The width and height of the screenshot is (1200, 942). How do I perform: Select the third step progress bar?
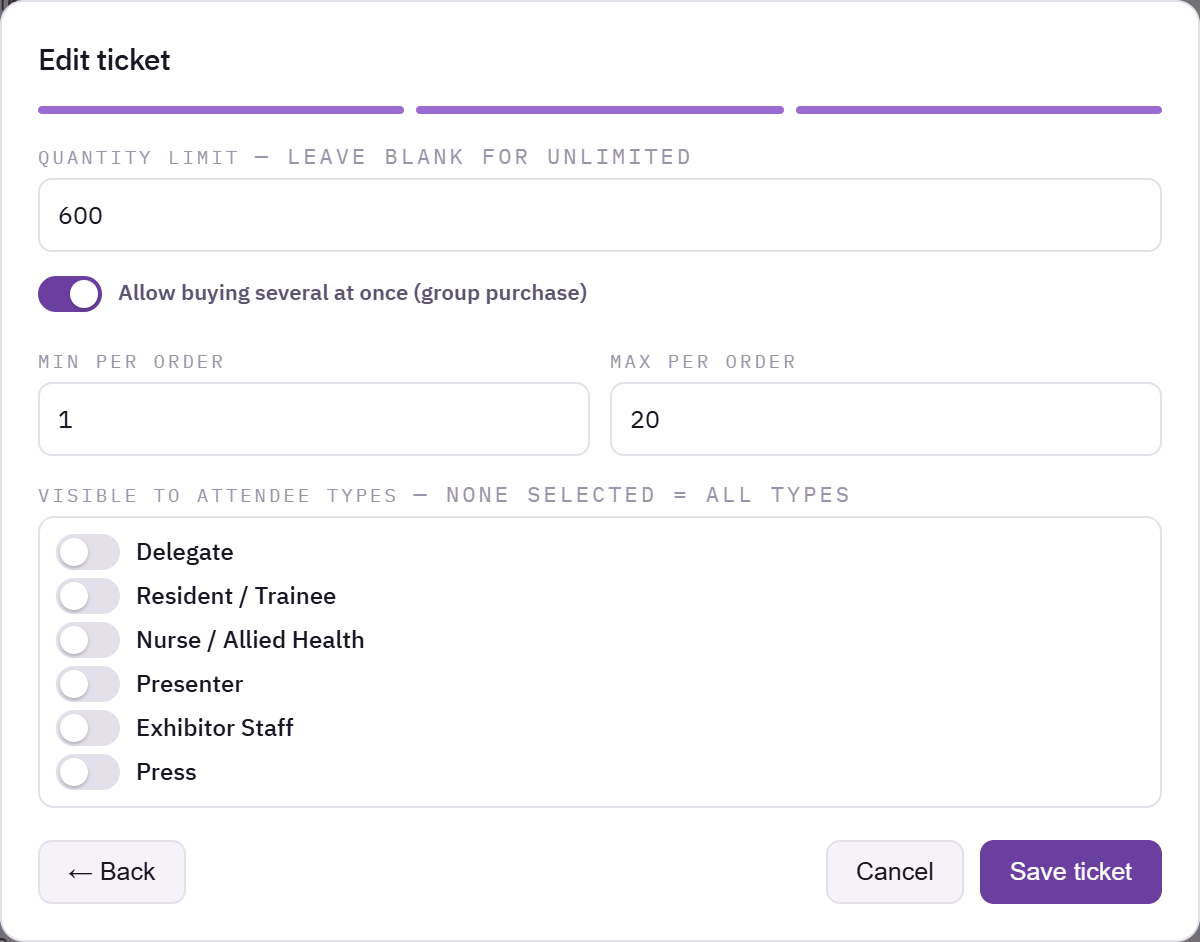pyautogui.click(x=979, y=110)
